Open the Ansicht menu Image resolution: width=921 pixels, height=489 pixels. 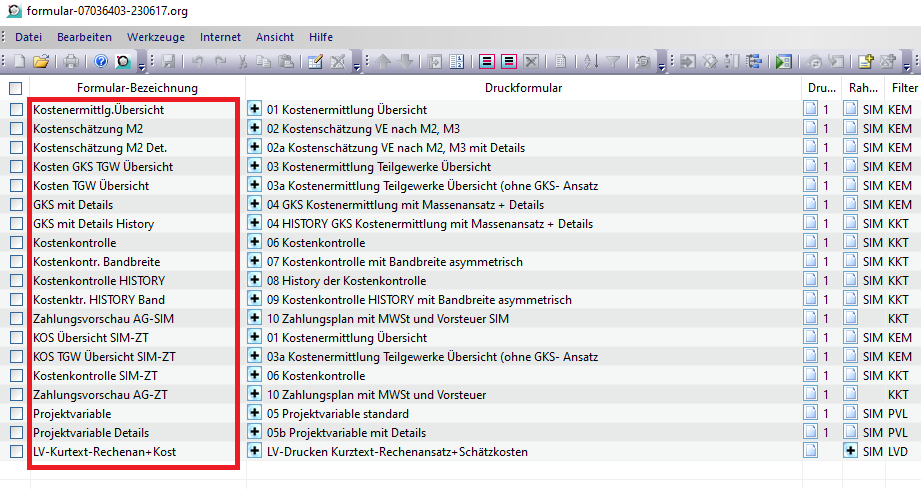tap(275, 37)
